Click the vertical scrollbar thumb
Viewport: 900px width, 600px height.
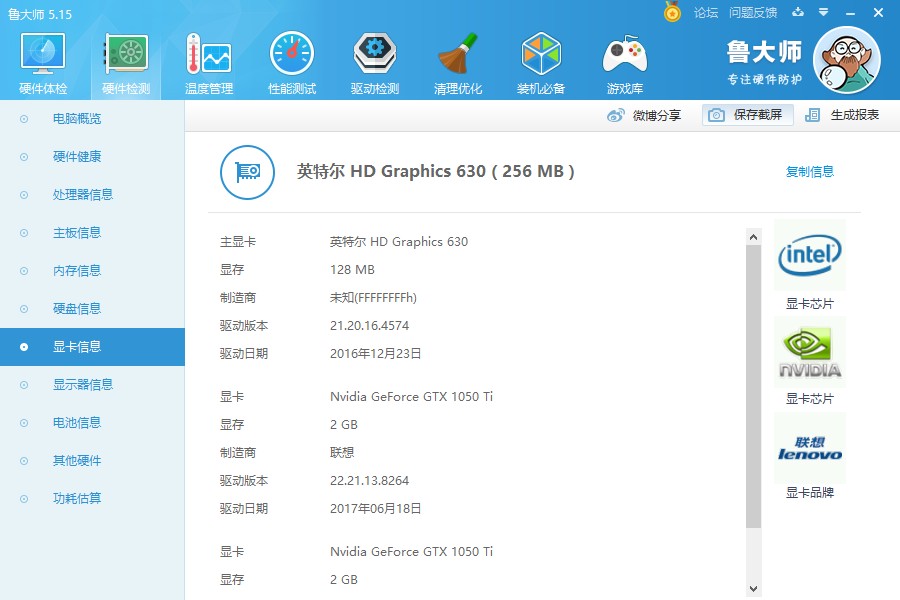tap(754, 386)
